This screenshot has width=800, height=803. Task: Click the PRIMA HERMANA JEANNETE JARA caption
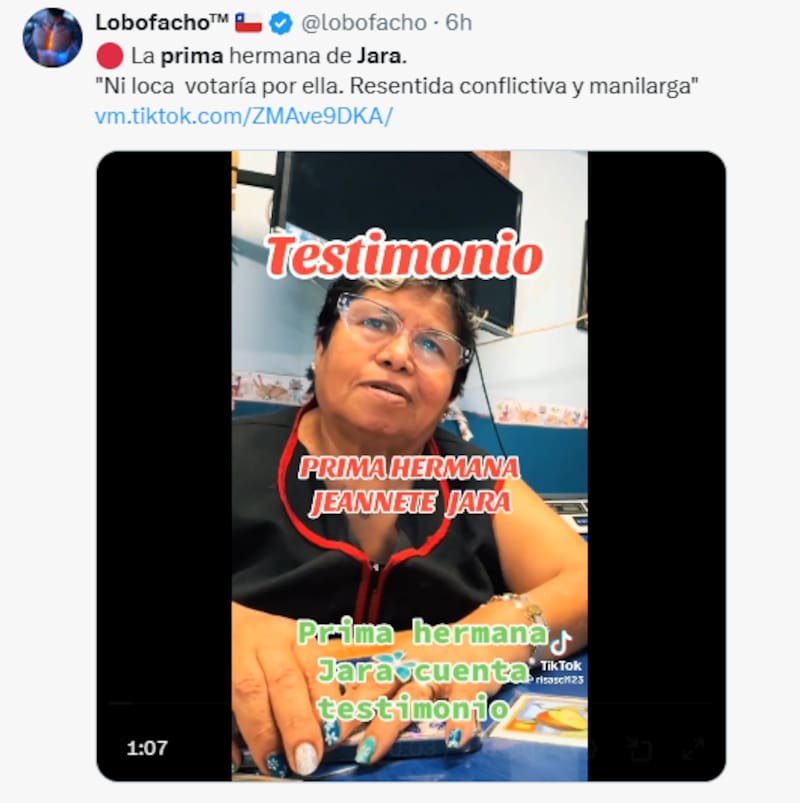click(409, 485)
